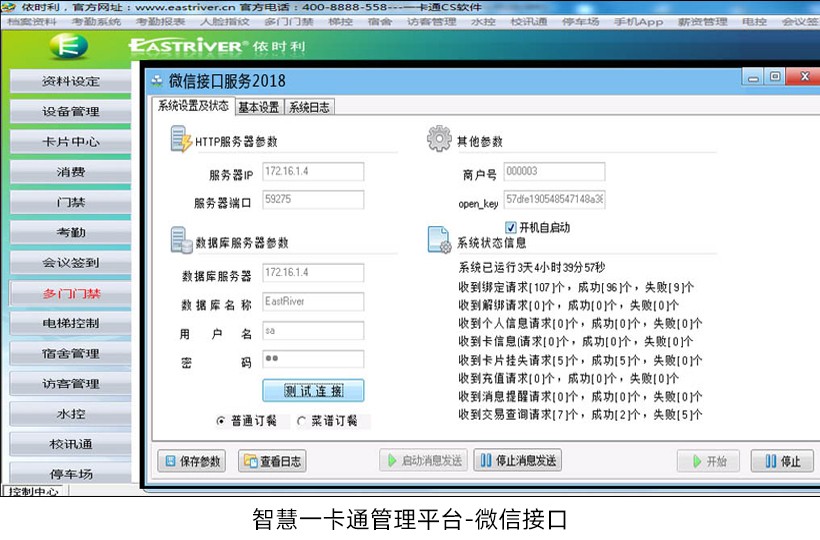Stop message sending via 停止消息发送
This screenshot has height=540, width=820.
pos(517,461)
